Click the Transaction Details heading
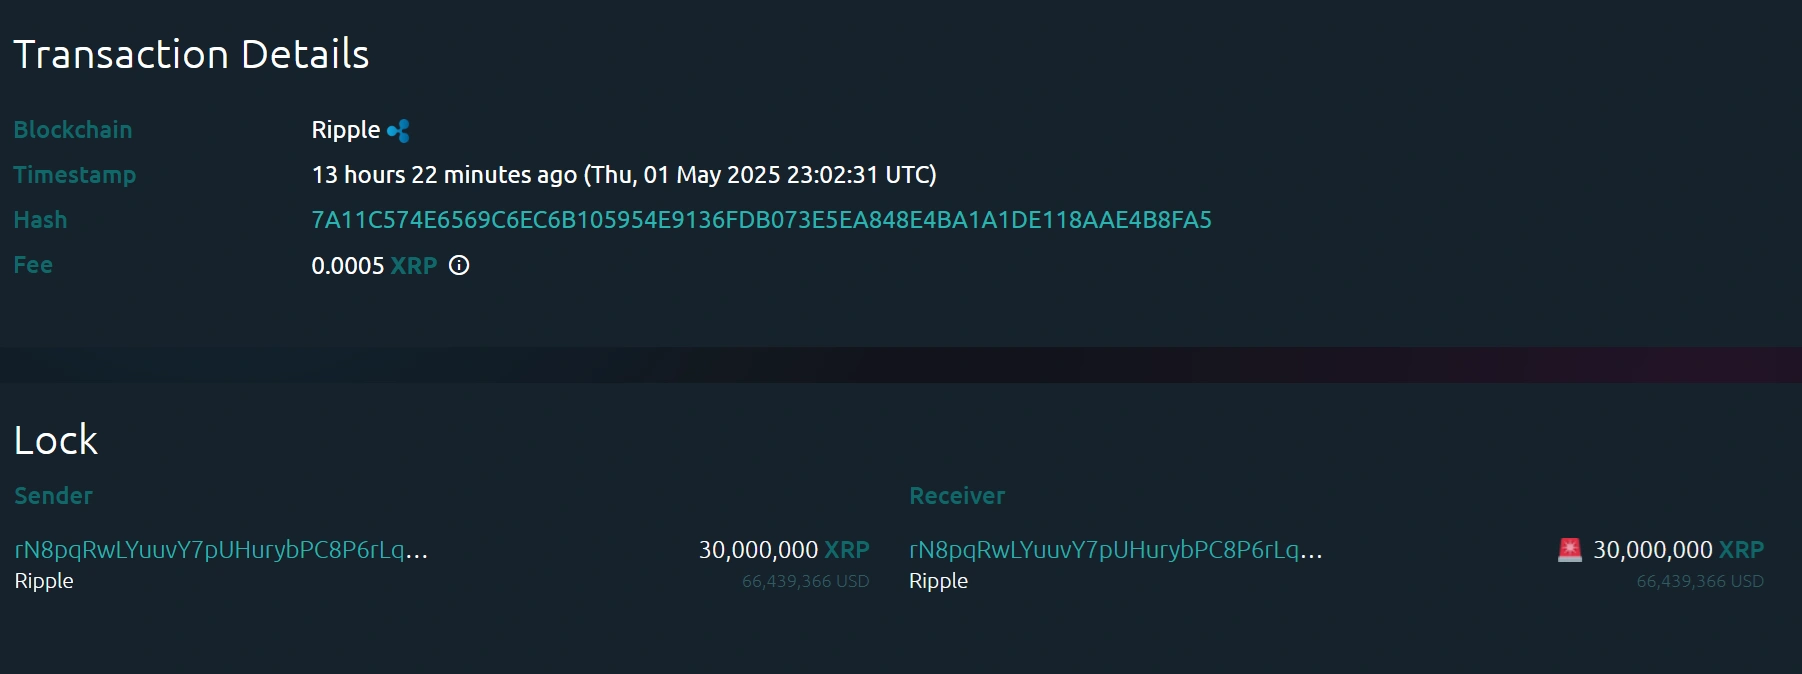 (191, 54)
